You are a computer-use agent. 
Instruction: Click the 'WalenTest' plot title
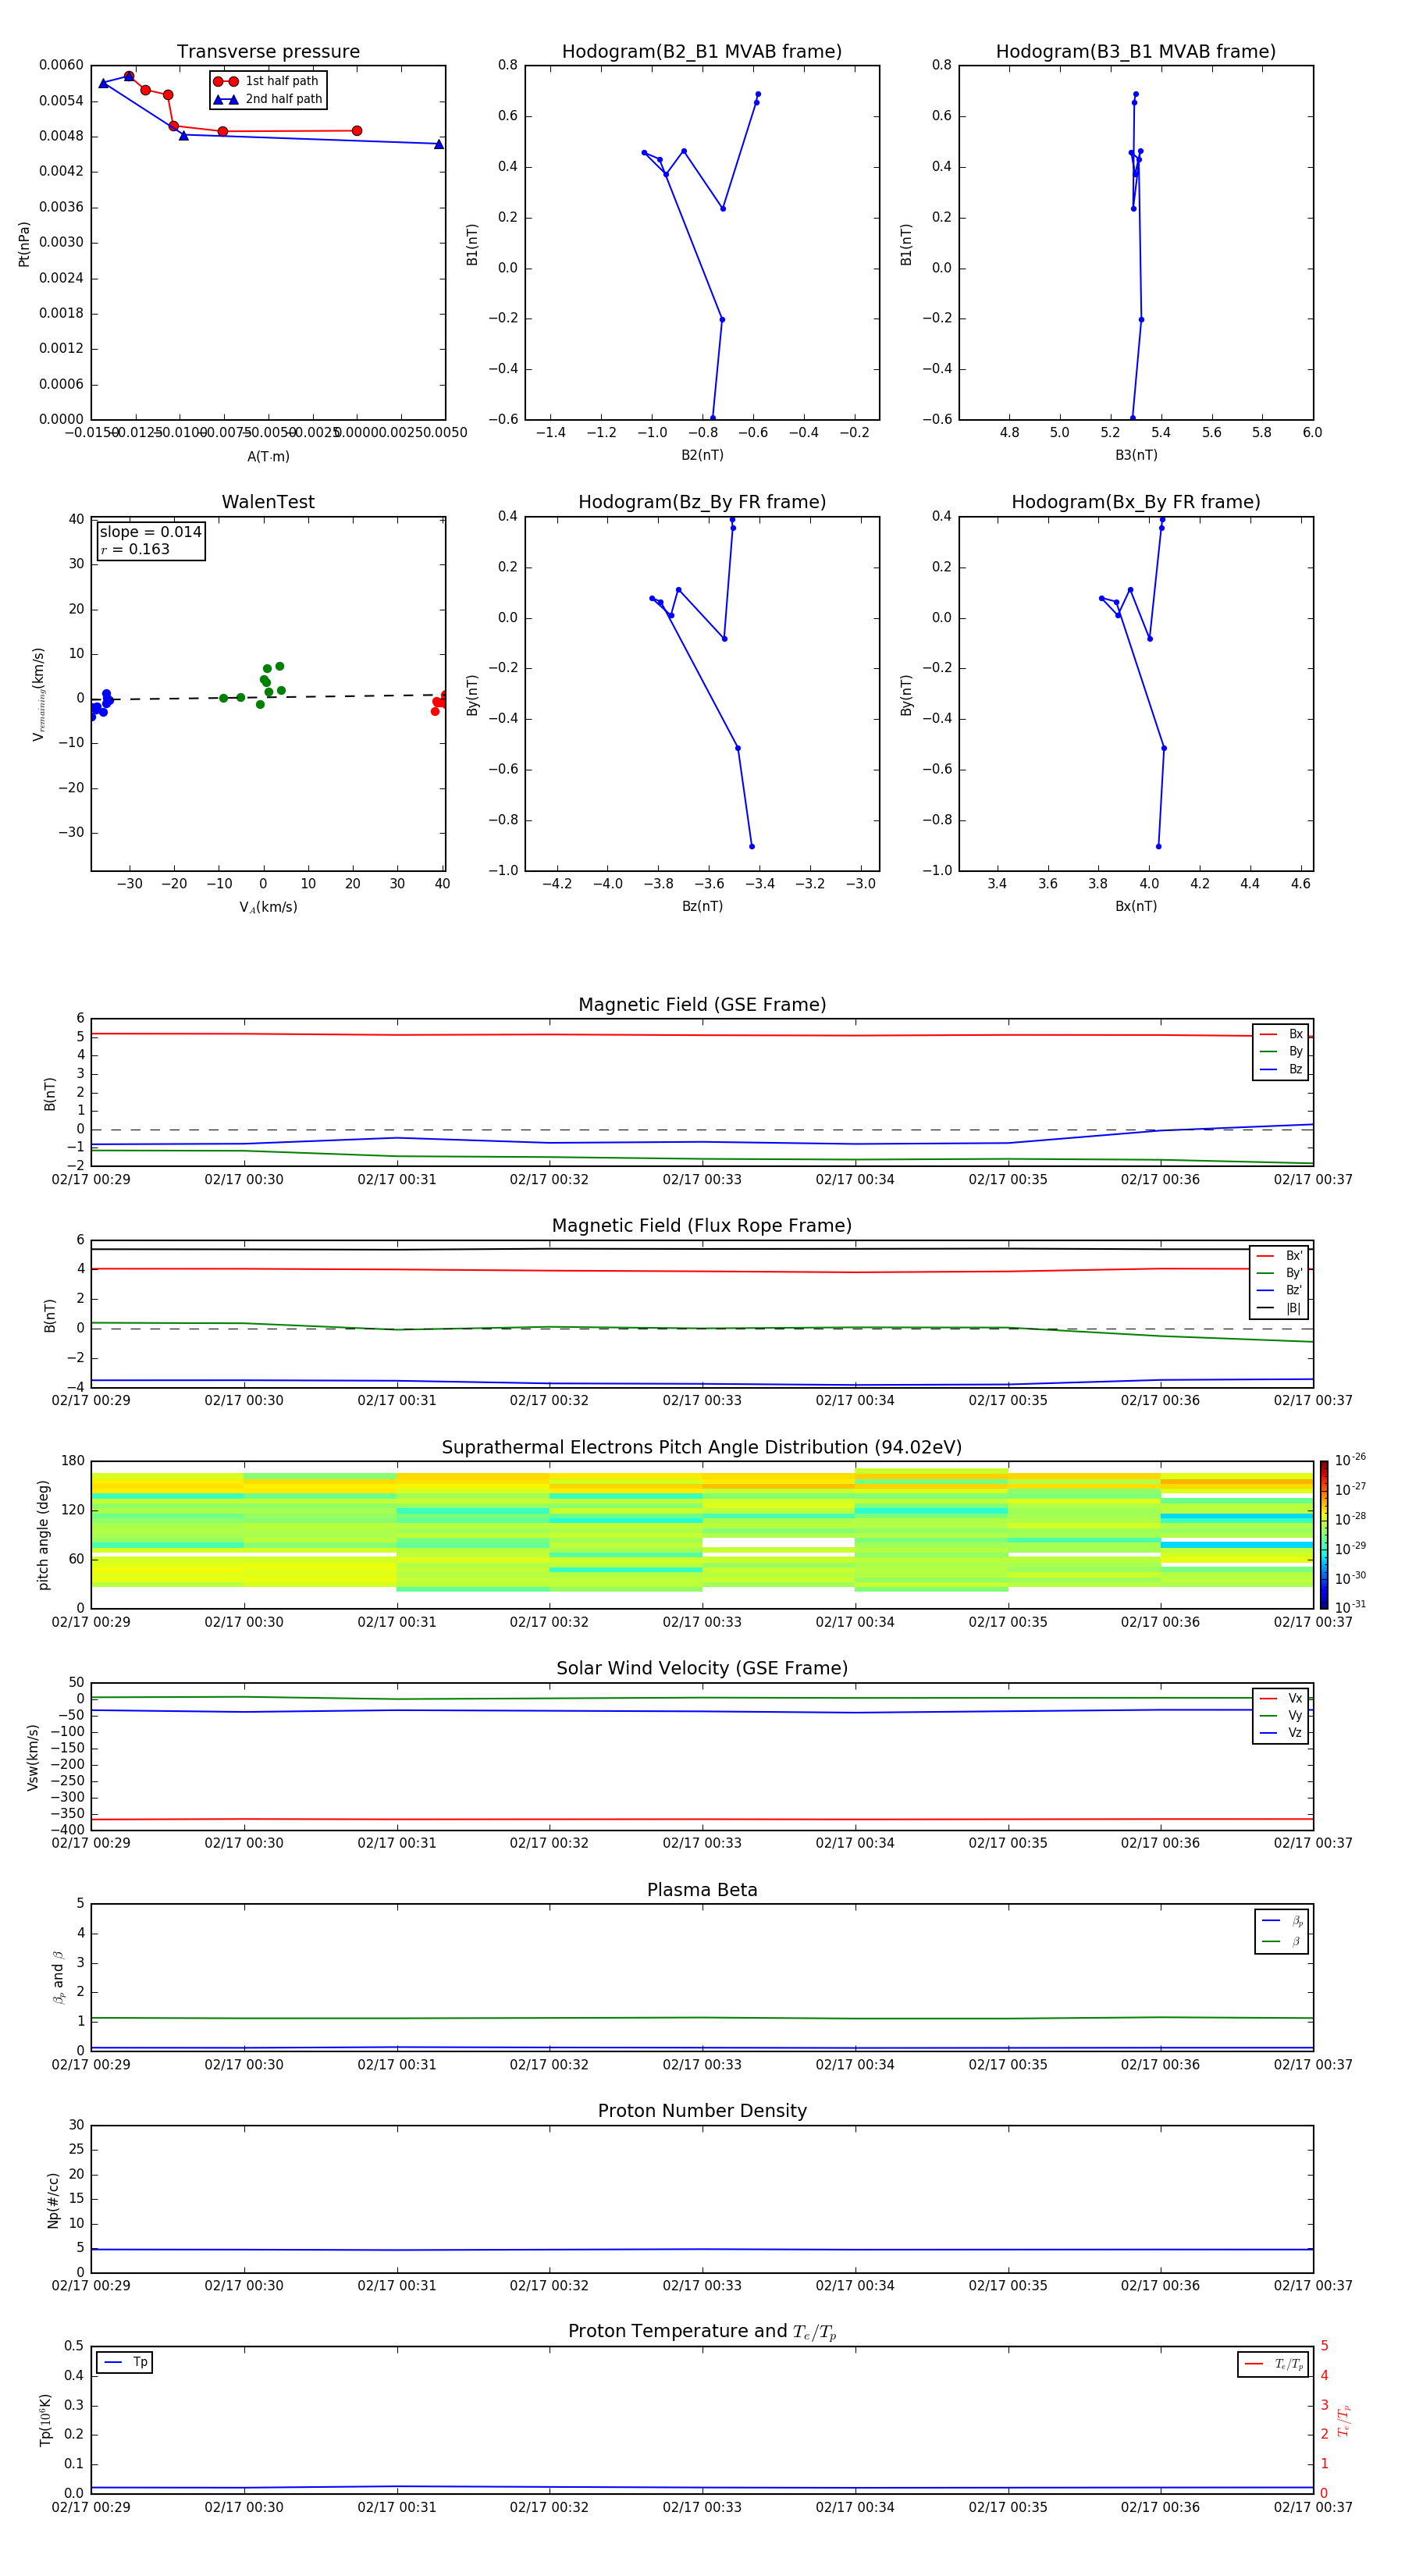268,502
